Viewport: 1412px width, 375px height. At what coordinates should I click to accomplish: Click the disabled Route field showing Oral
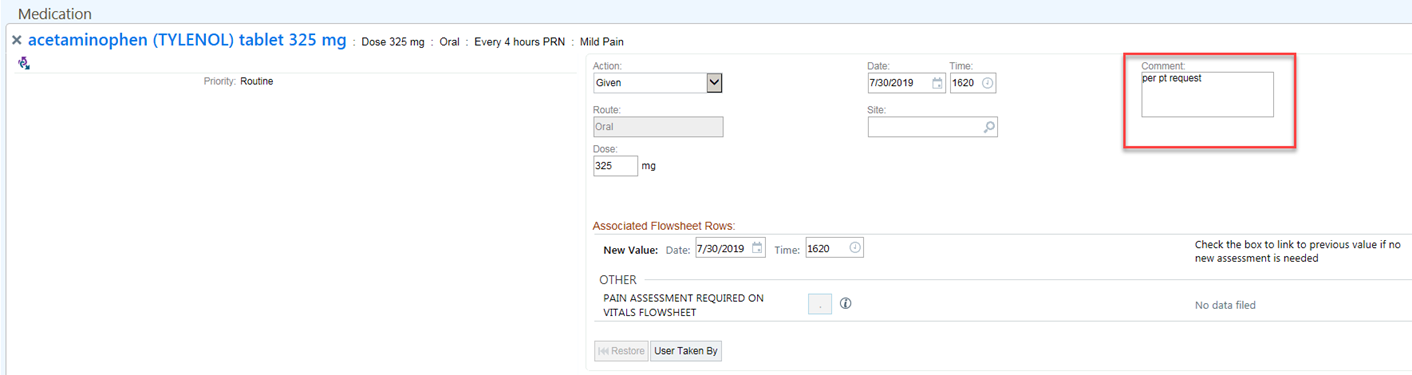tap(658, 127)
